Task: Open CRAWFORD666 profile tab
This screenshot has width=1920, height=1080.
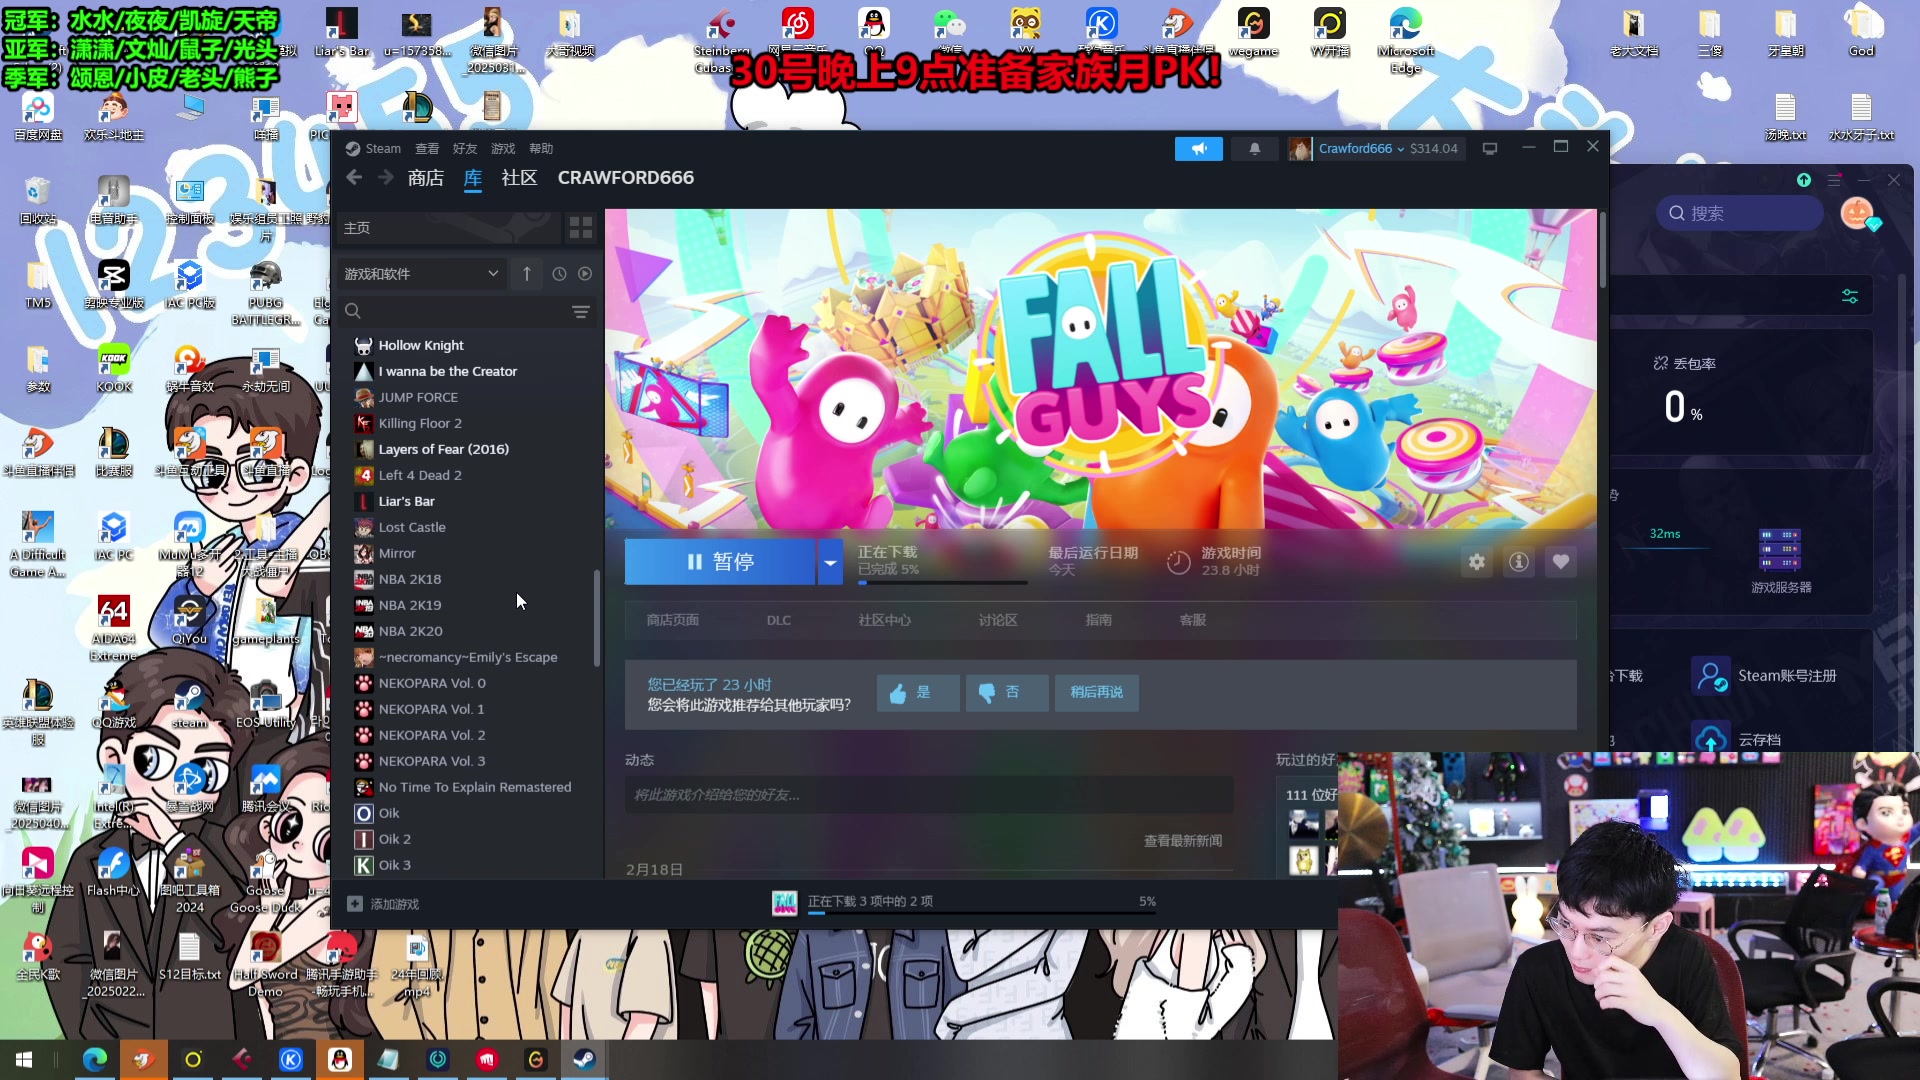Action: coord(626,178)
